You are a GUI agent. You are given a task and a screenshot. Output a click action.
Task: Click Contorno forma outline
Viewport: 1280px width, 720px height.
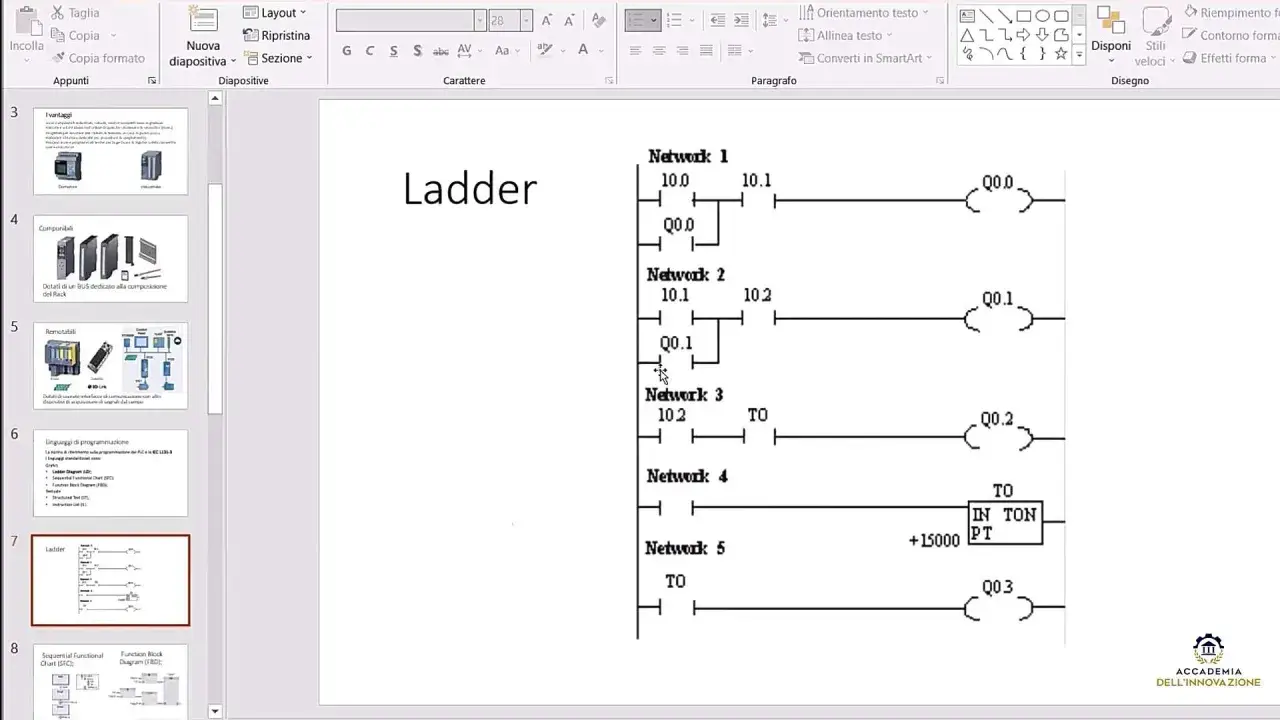tap(1230, 35)
